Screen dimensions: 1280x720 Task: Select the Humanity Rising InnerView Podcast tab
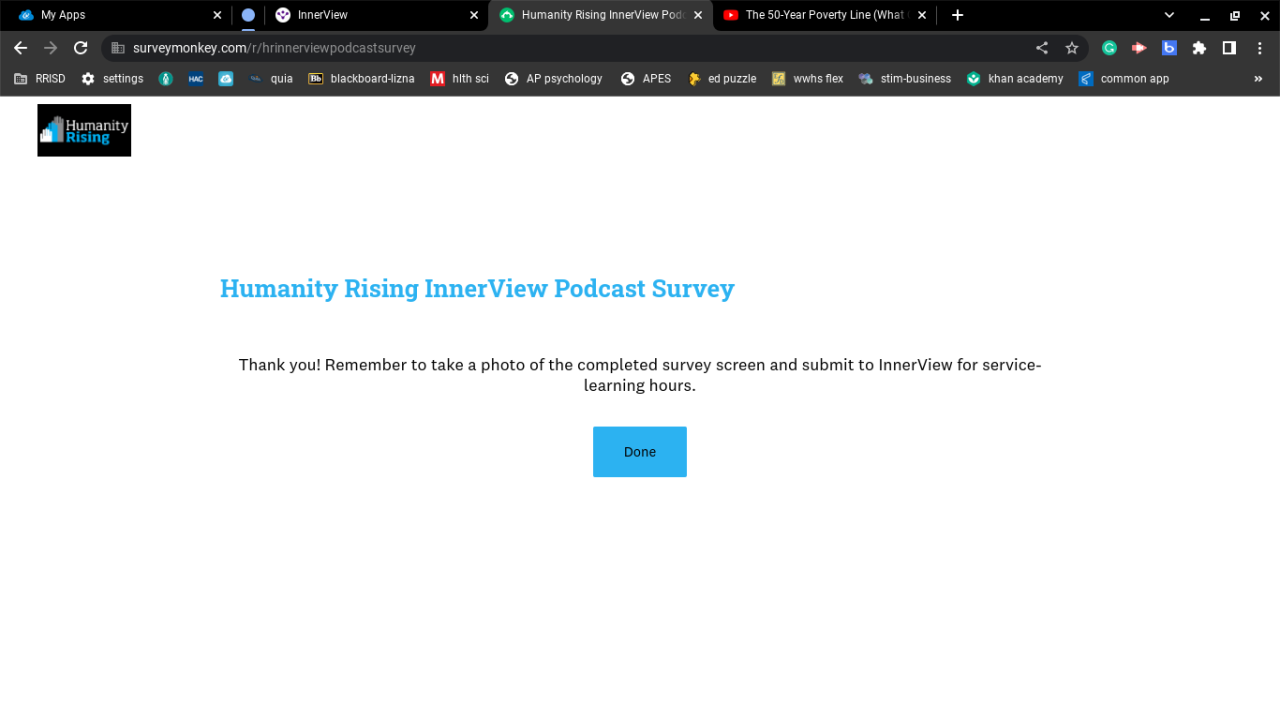(601, 15)
